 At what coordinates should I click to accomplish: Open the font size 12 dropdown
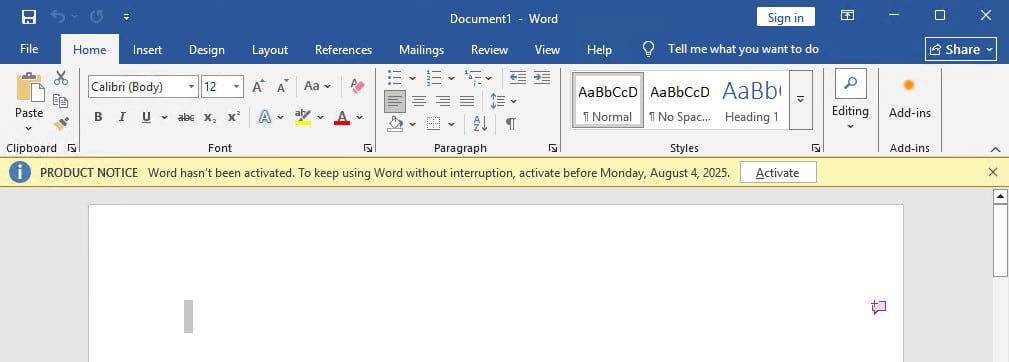237,86
